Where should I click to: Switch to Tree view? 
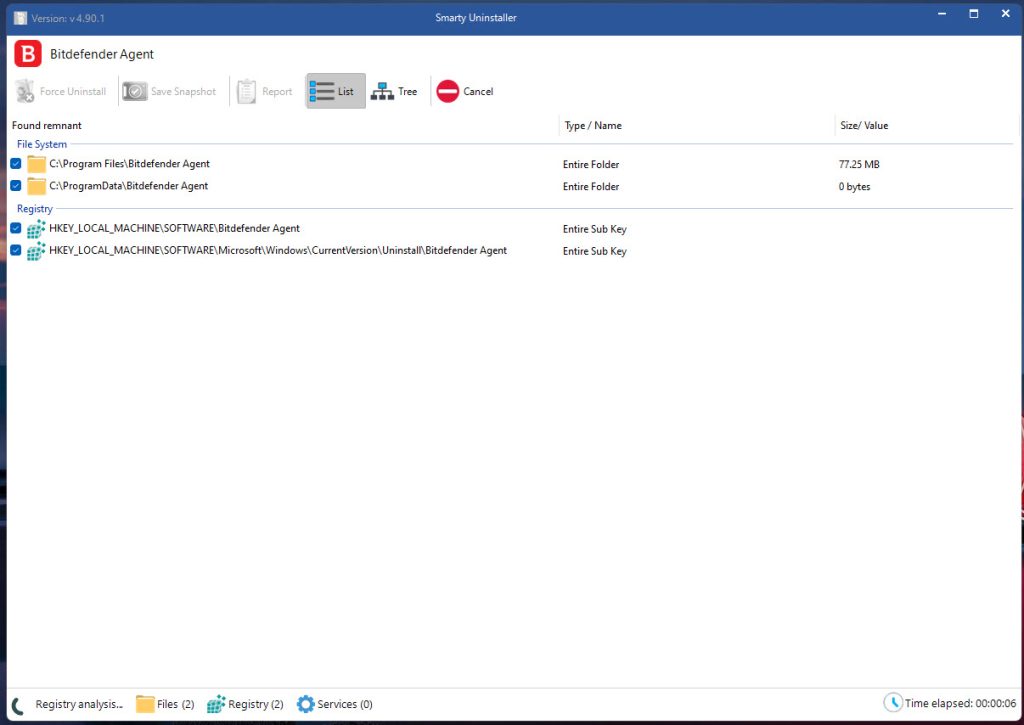click(394, 91)
